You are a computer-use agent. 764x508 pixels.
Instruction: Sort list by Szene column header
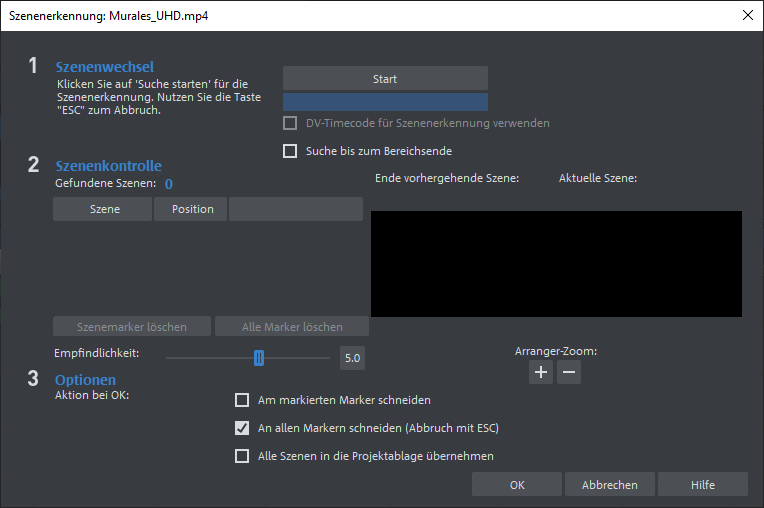pos(104,209)
